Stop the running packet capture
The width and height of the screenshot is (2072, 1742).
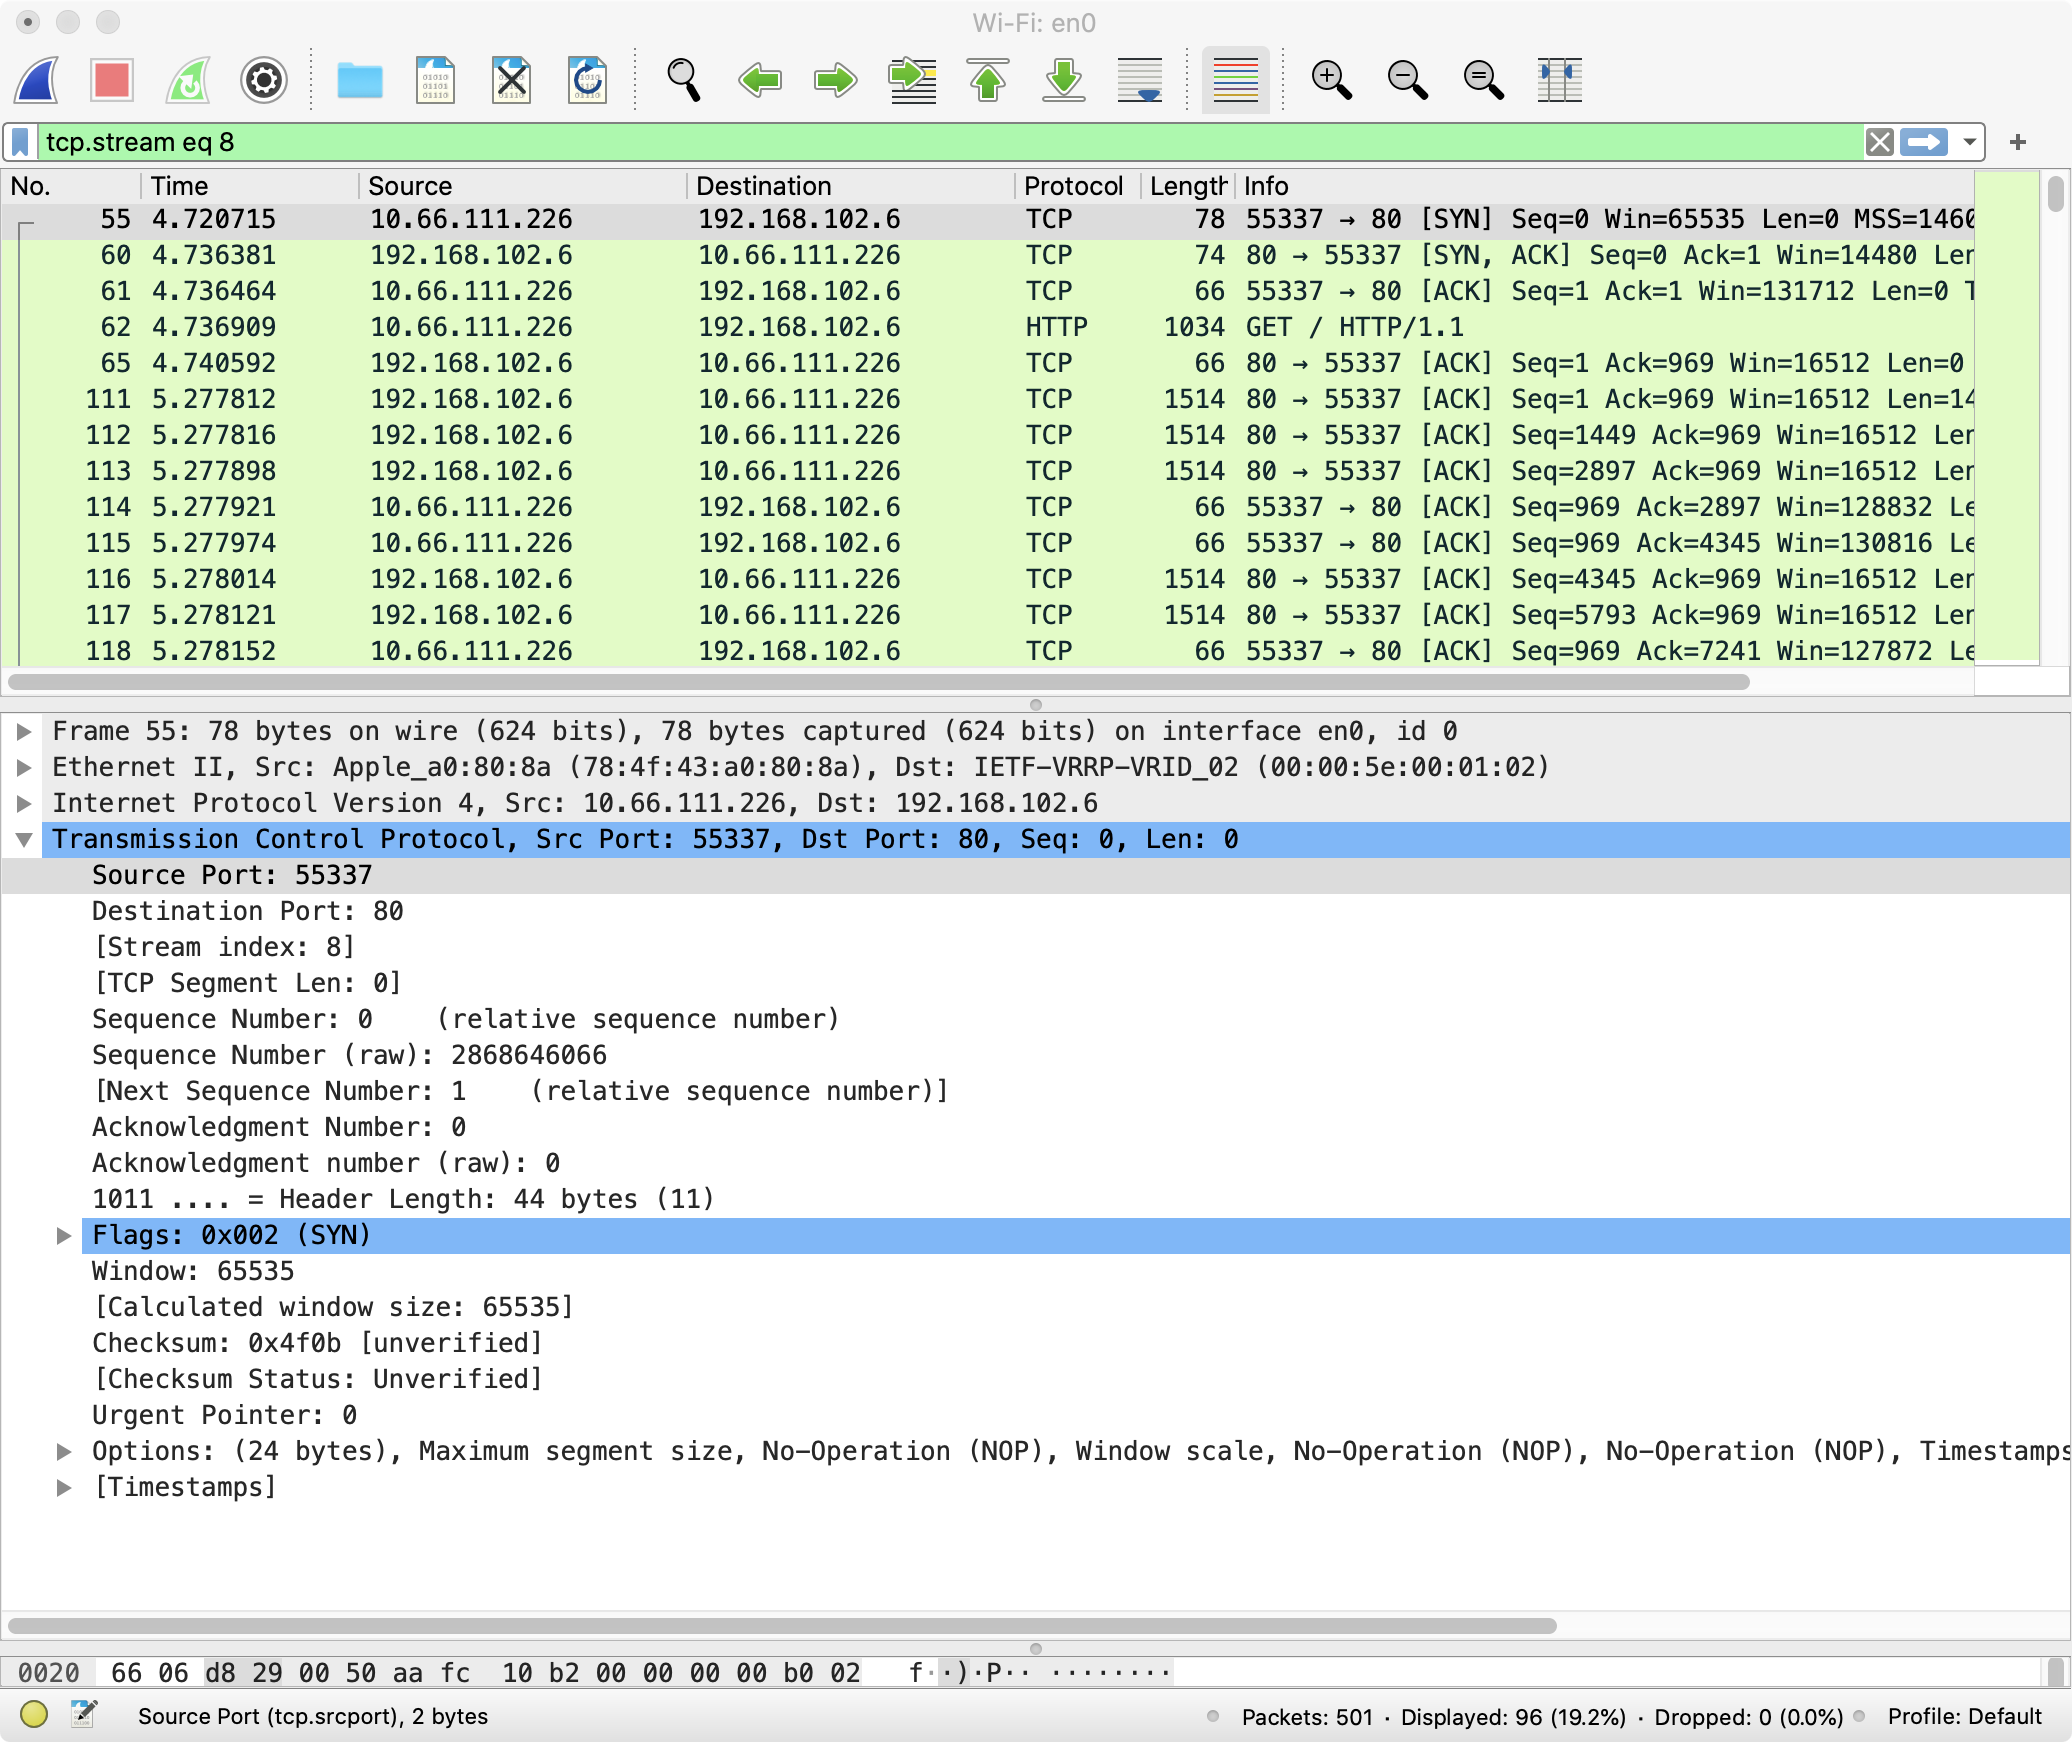tap(112, 80)
